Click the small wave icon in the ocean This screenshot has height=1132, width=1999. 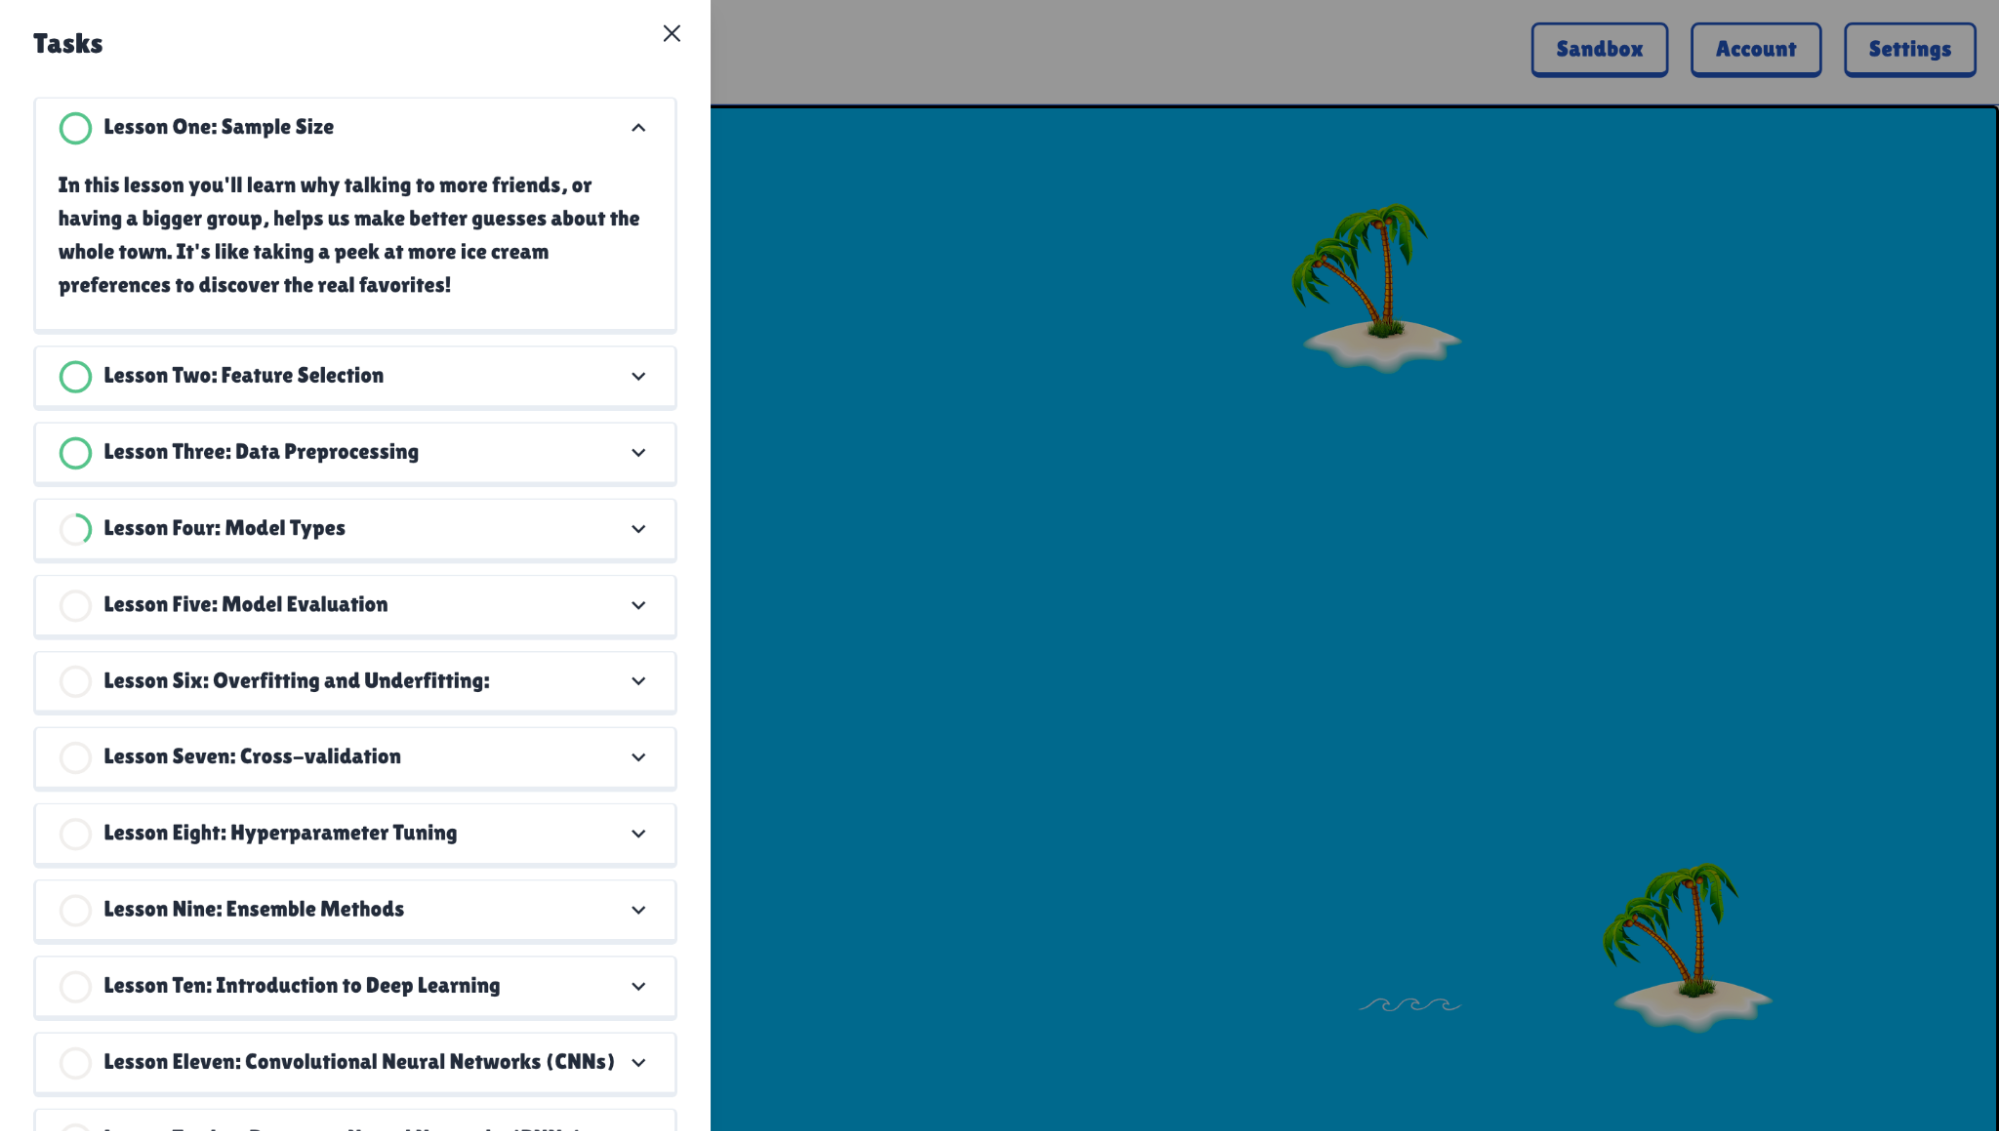(x=1409, y=1004)
